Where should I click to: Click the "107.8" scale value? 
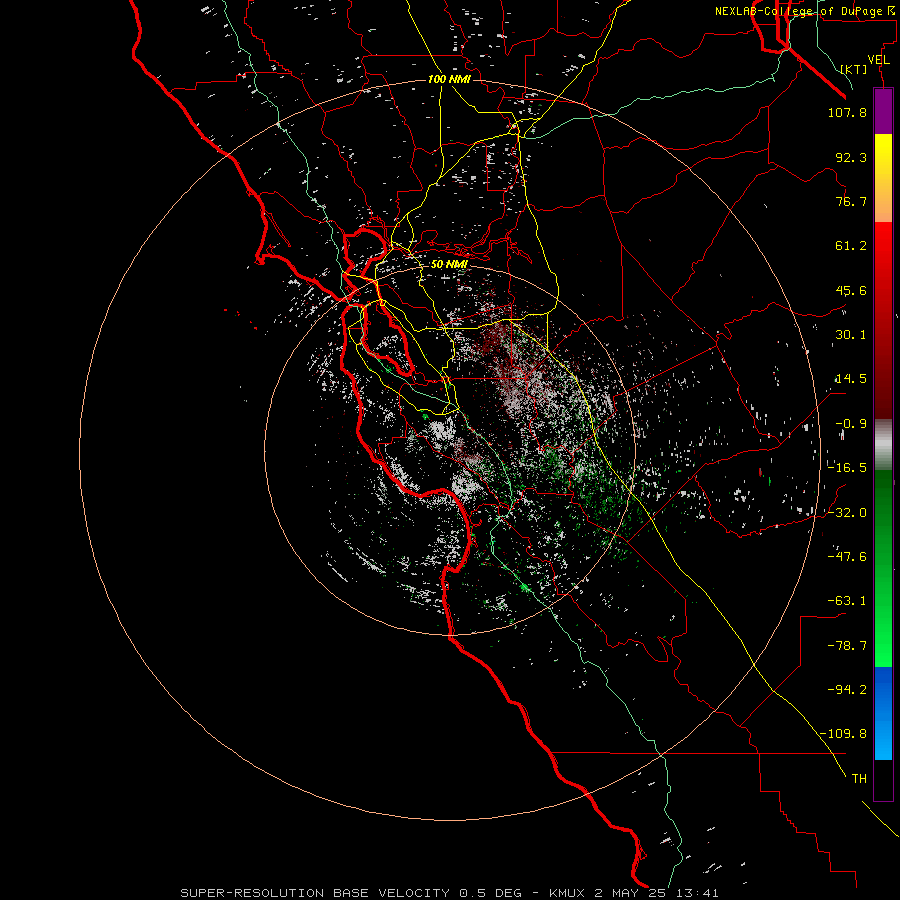tap(847, 112)
